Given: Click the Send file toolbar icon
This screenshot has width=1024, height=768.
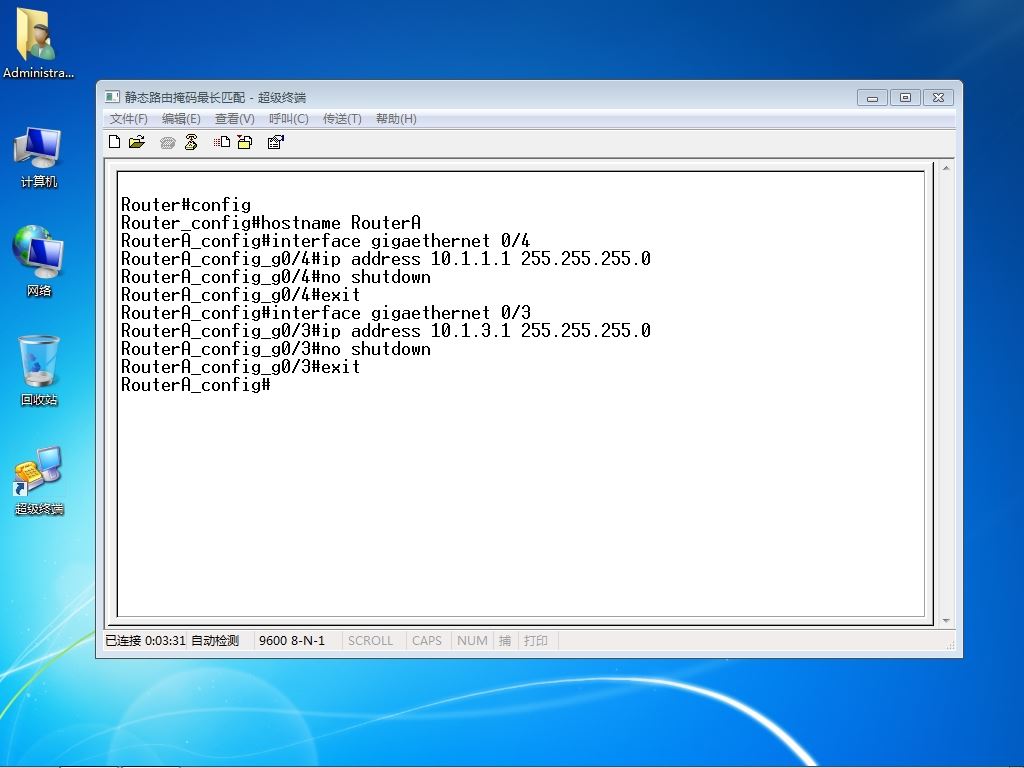Looking at the screenshot, I should pyautogui.click(x=222, y=142).
